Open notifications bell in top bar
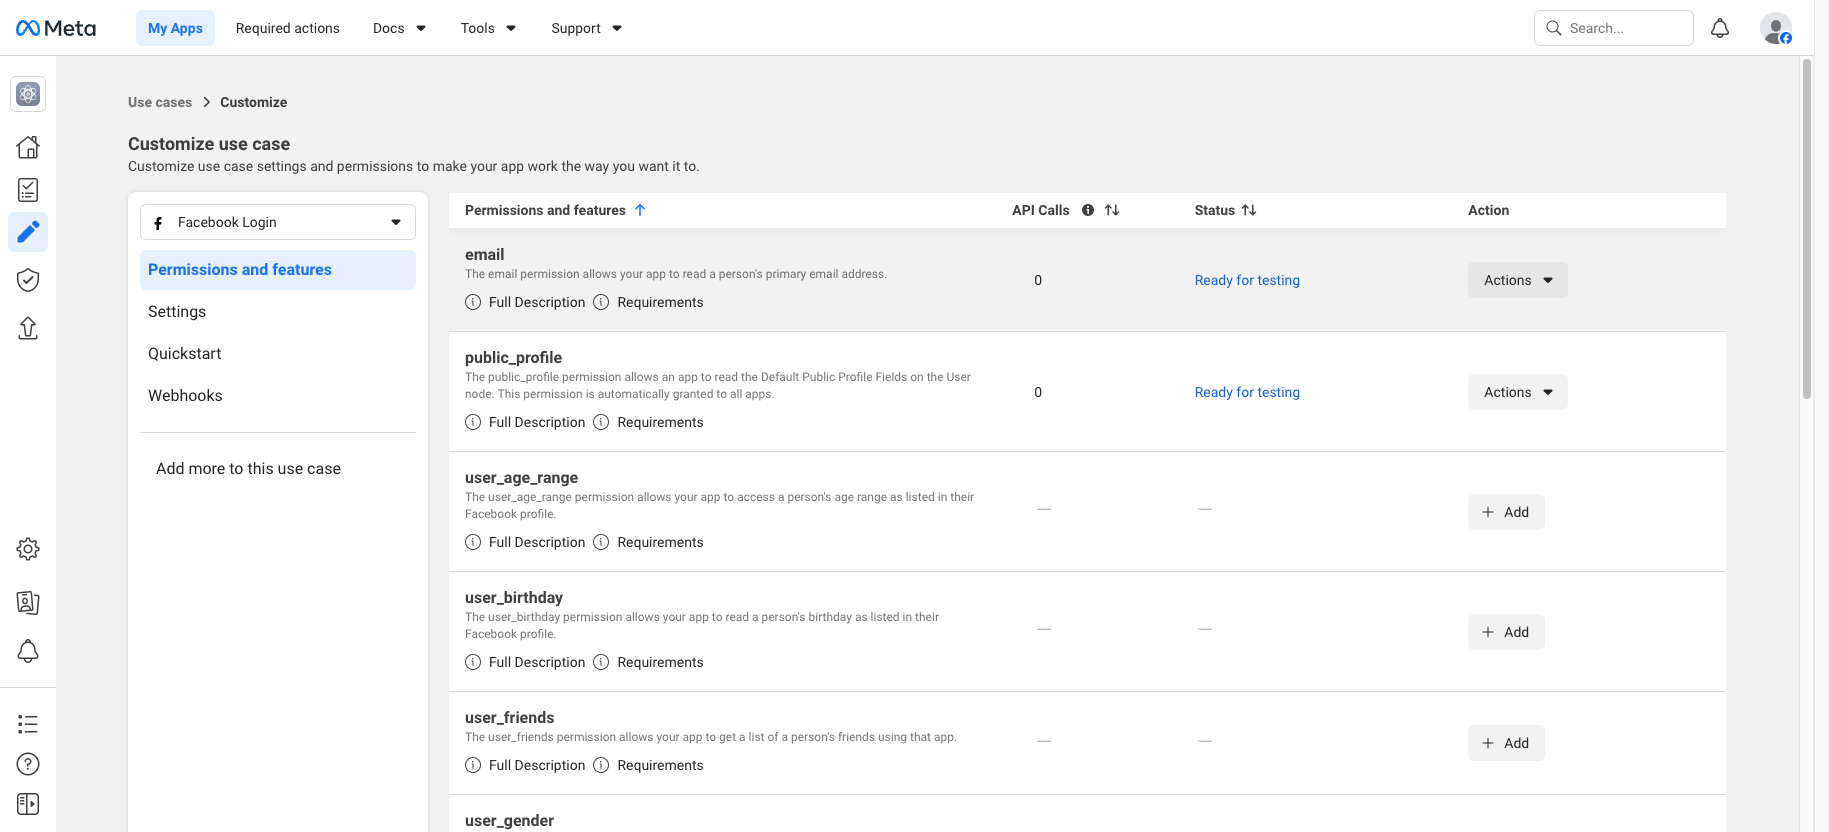 click(1720, 28)
